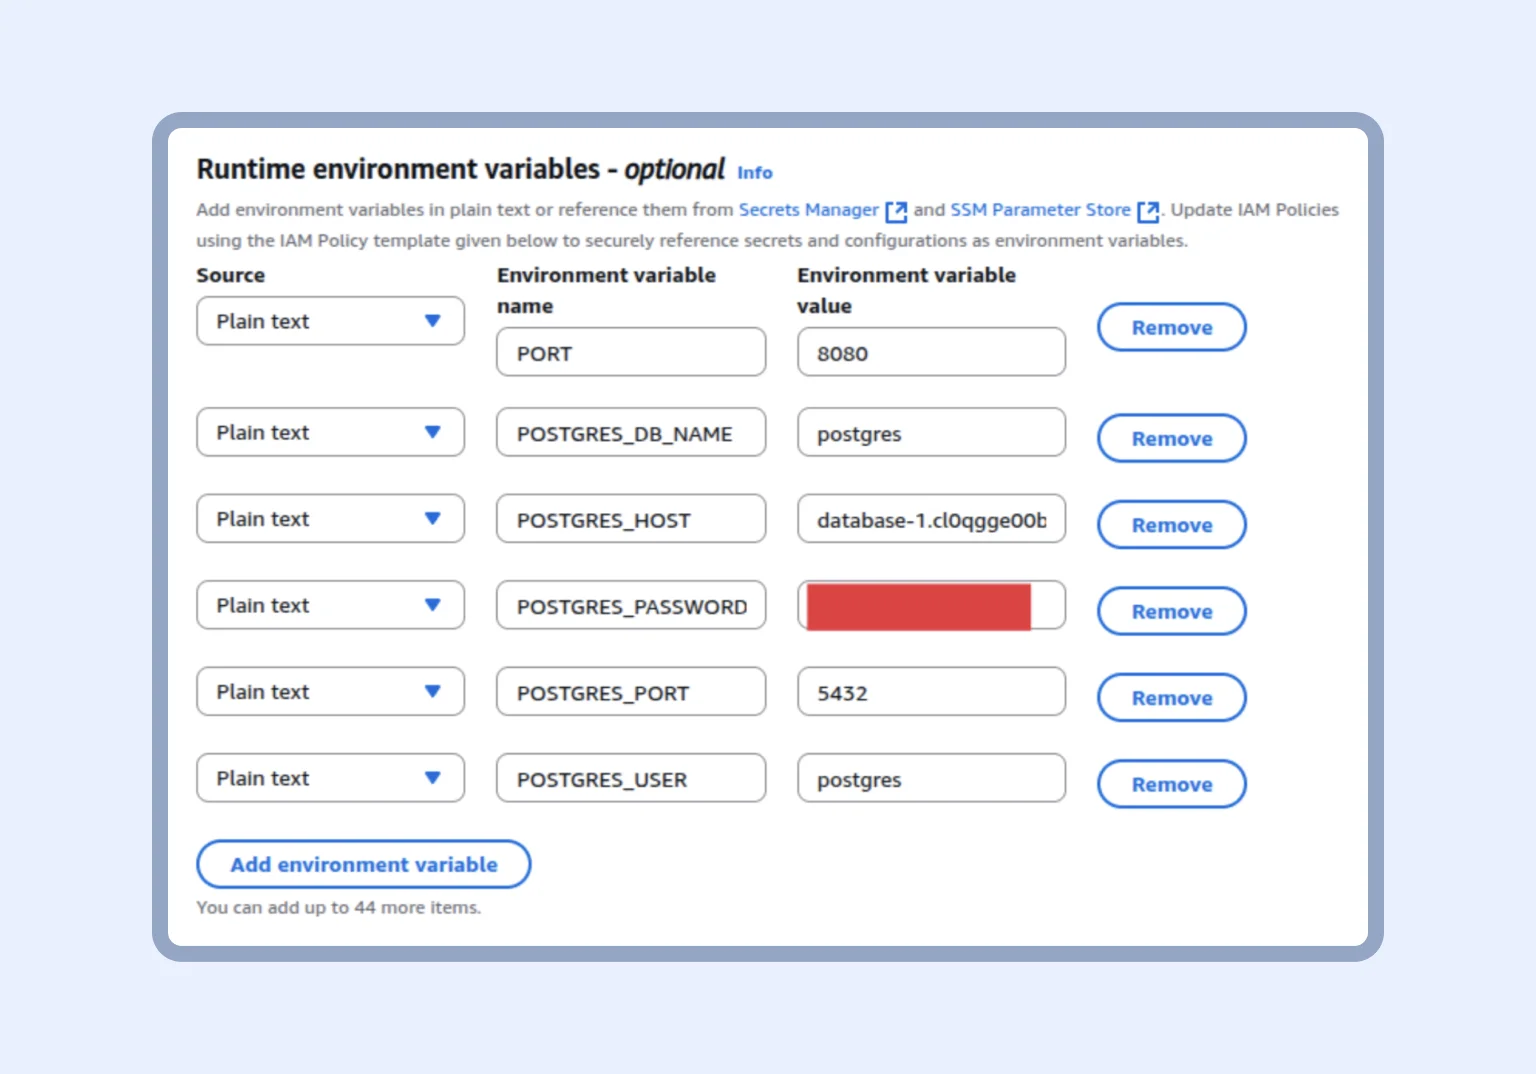Click the external link icon beside SSM Parameter Store
This screenshot has width=1536, height=1074.
click(1148, 210)
